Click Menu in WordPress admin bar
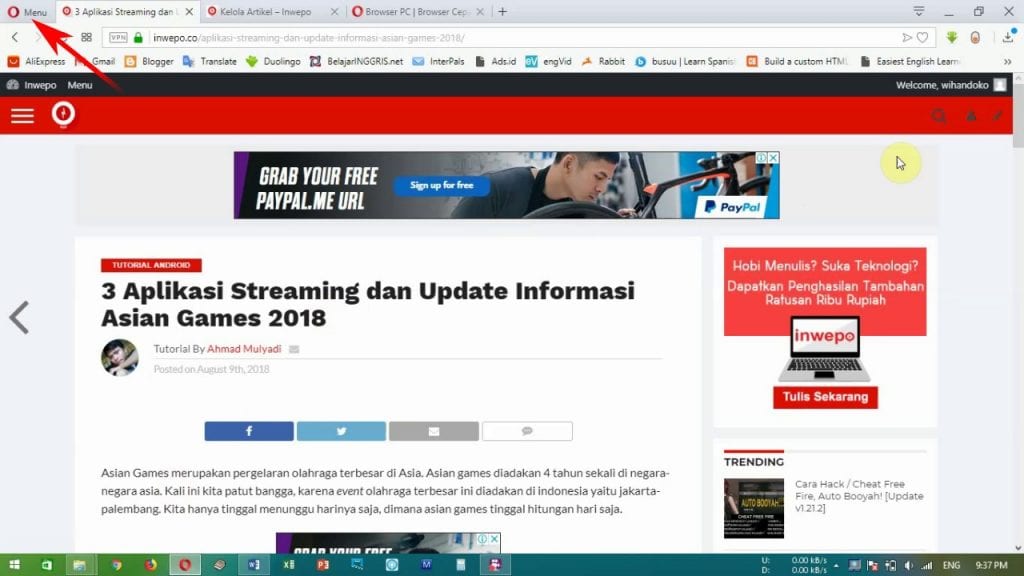Screen dimensions: 1024x576 (x=80, y=85)
